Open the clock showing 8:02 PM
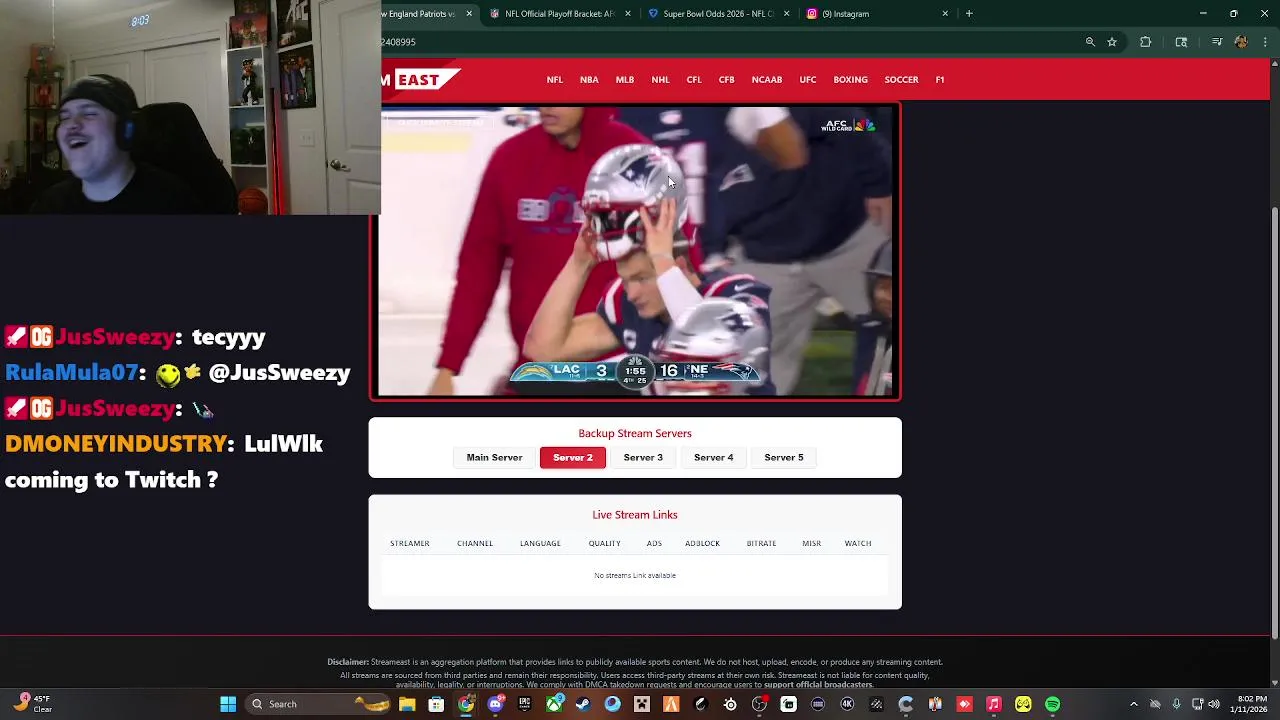The width and height of the screenshot is (1280, 720). pos(1249,704)
